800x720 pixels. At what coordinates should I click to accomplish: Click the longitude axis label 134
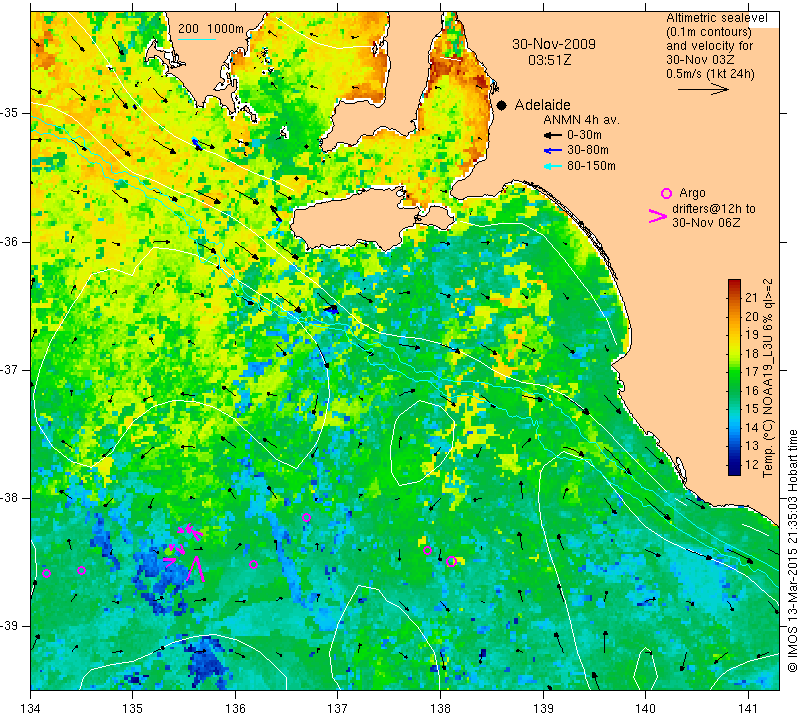point(31,708)
